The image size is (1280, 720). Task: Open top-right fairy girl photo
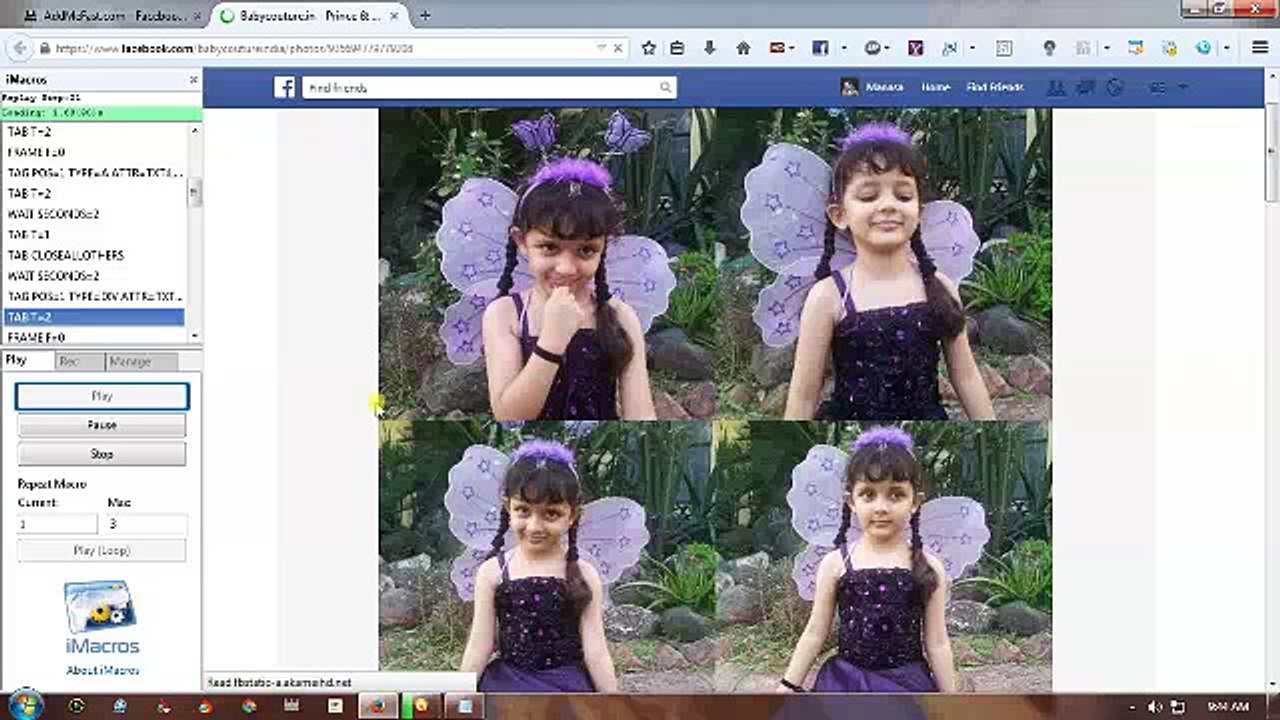(x=884, y=264)
